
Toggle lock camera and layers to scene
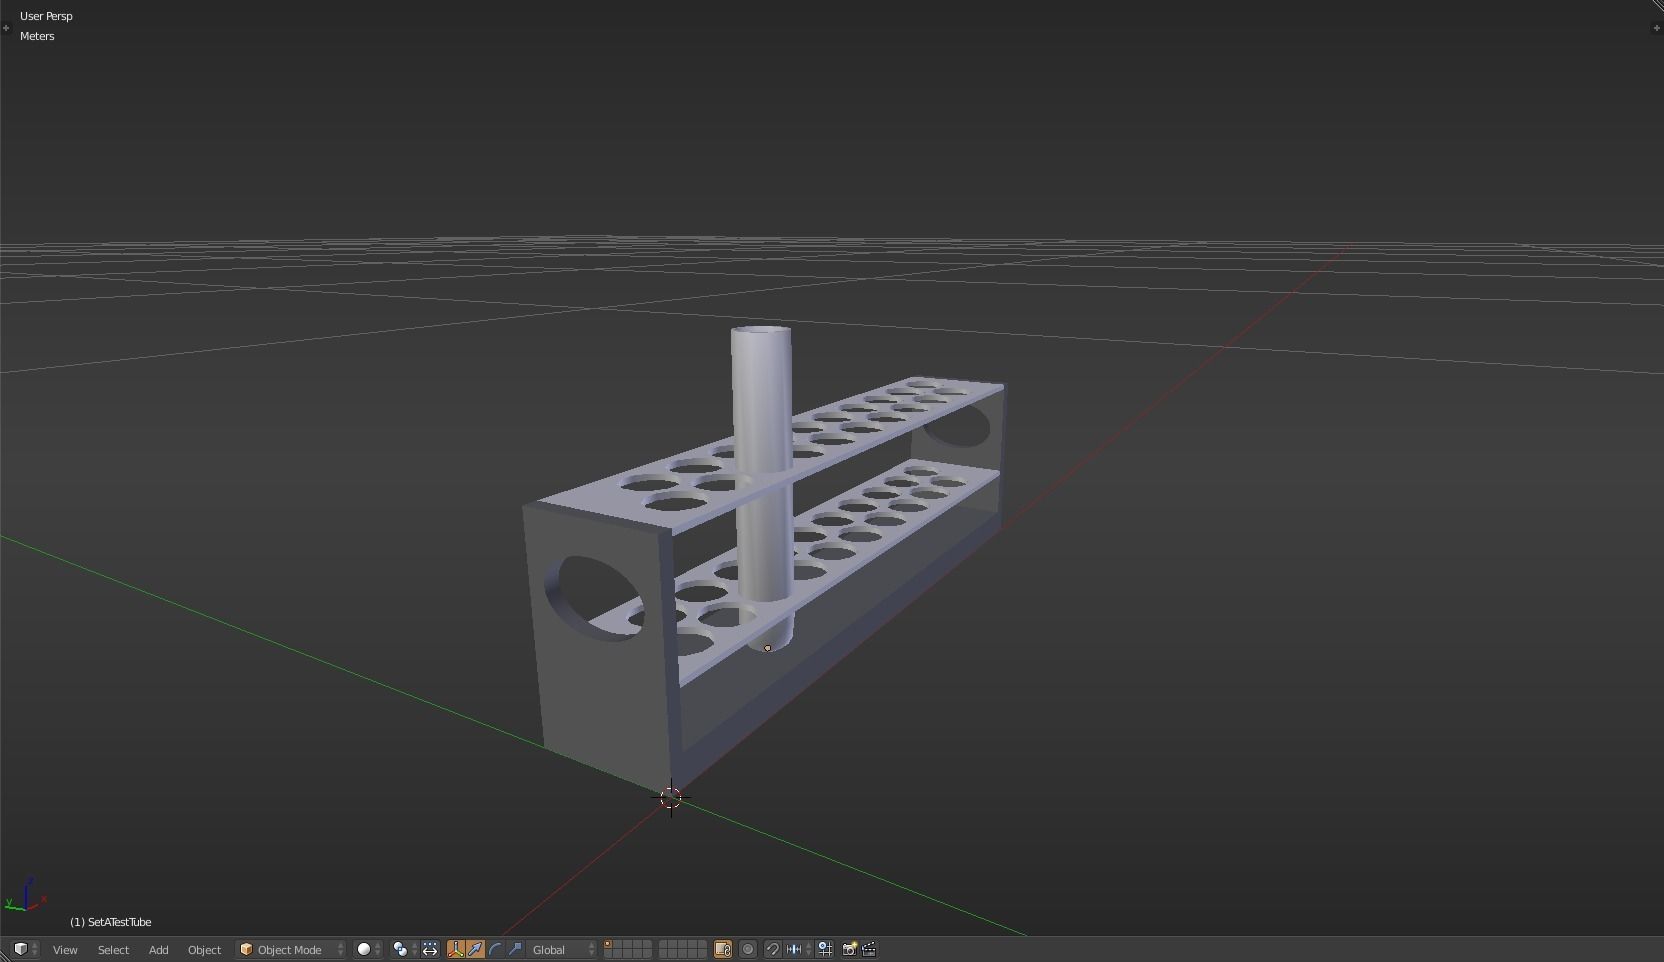pos(723,949)
